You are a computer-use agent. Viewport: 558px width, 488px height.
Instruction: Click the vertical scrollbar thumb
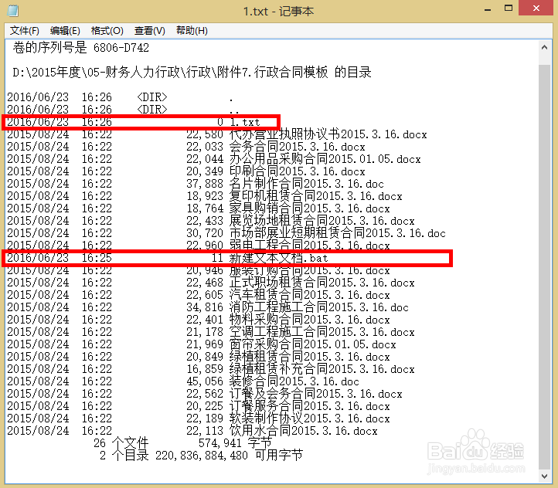point(544,267)
